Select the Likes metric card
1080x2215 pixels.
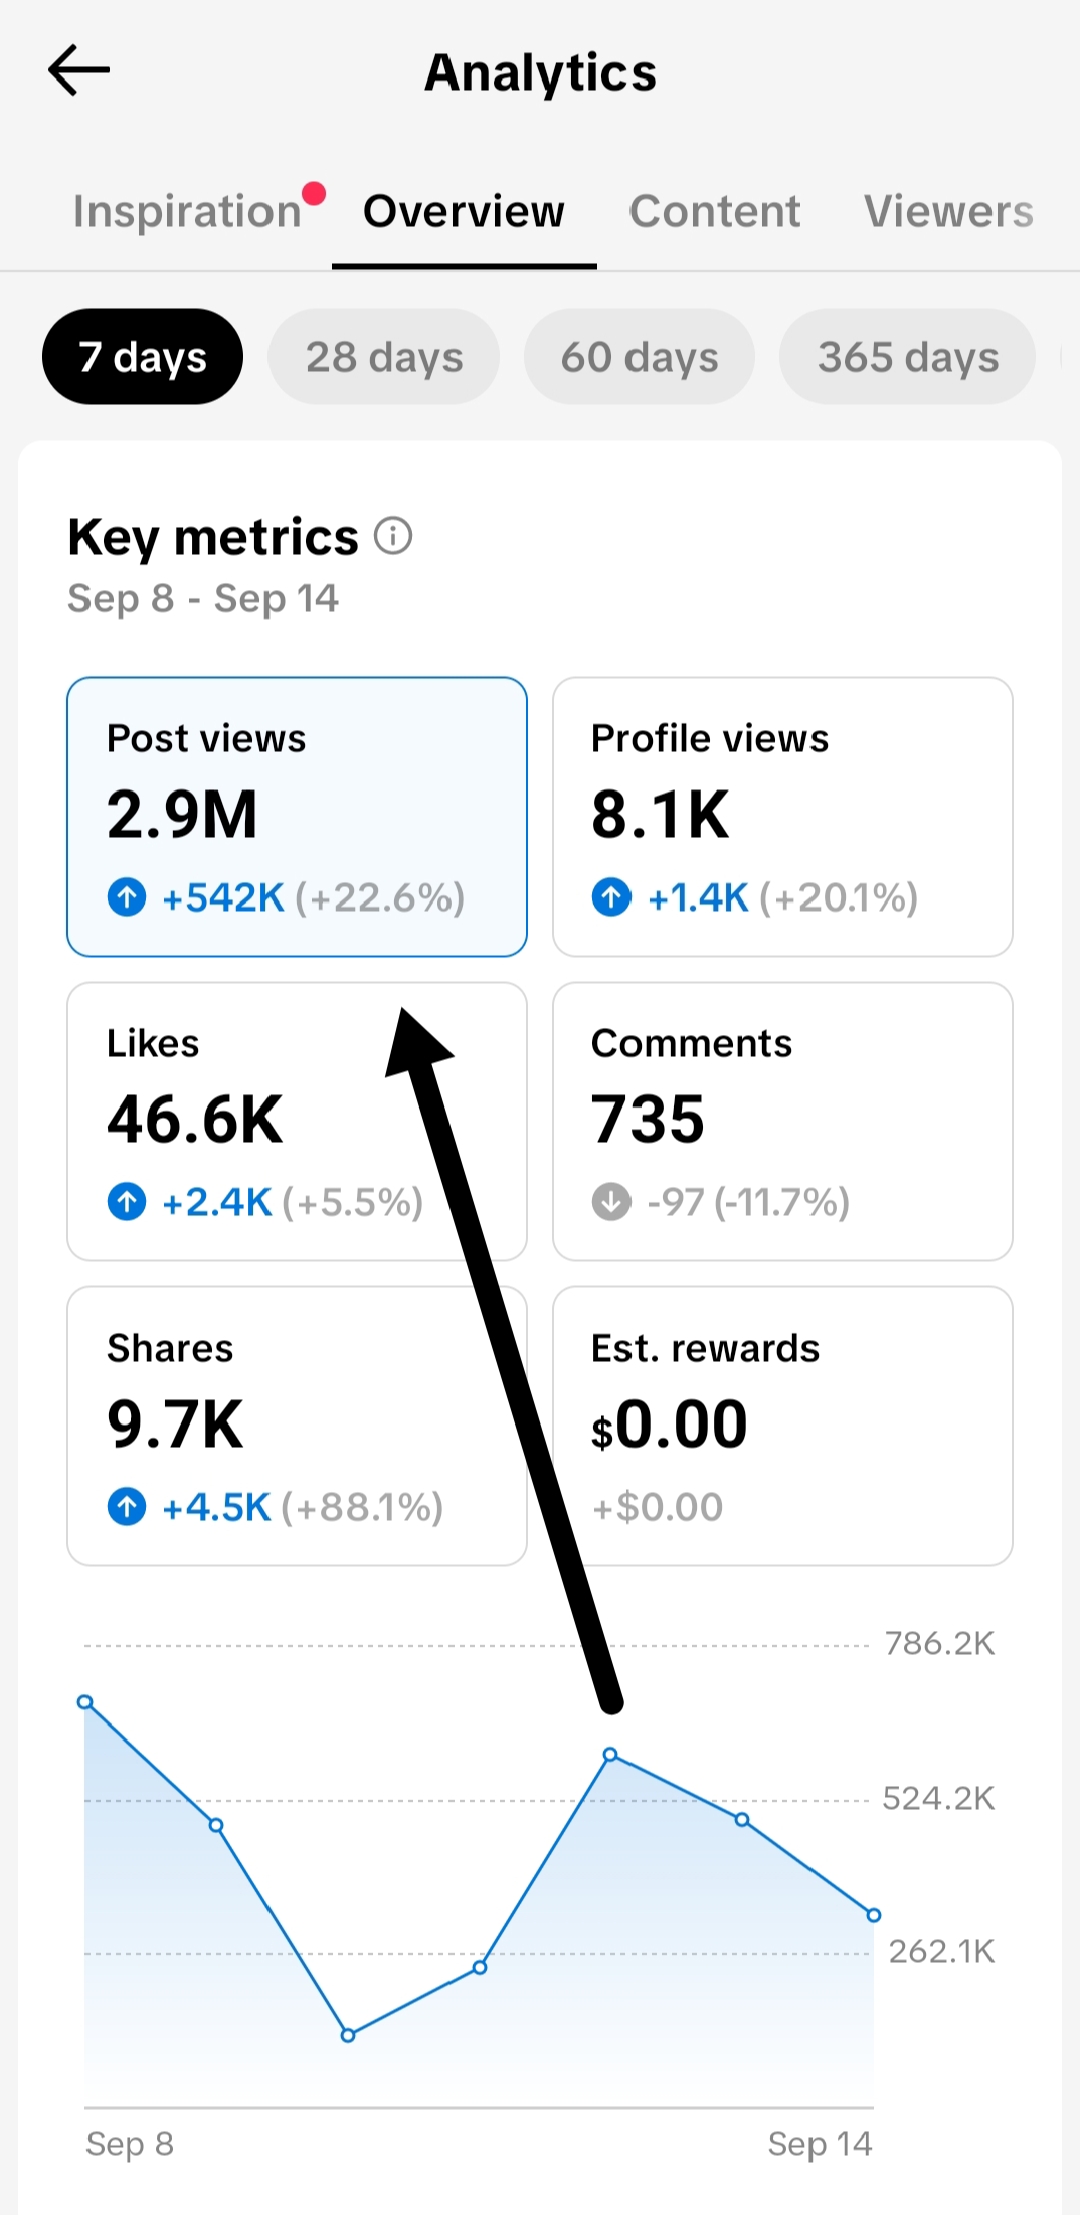(297, 1121)
